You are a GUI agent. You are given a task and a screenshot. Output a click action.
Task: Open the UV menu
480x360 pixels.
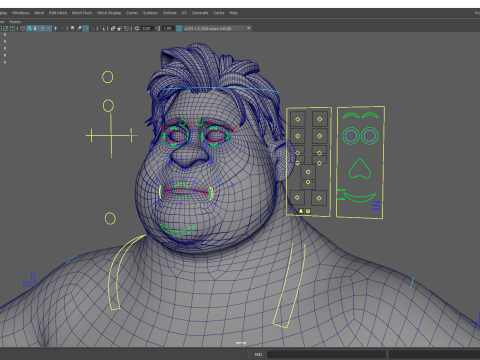pos(184,13)
